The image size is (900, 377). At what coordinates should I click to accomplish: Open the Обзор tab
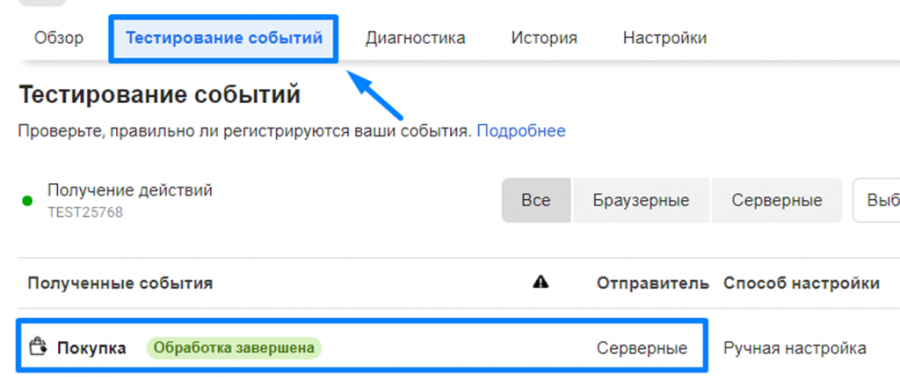click(59, 38)
